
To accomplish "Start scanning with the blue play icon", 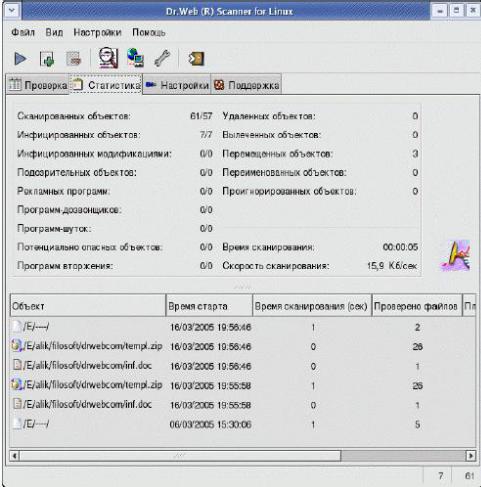I will tap(20, 59).
